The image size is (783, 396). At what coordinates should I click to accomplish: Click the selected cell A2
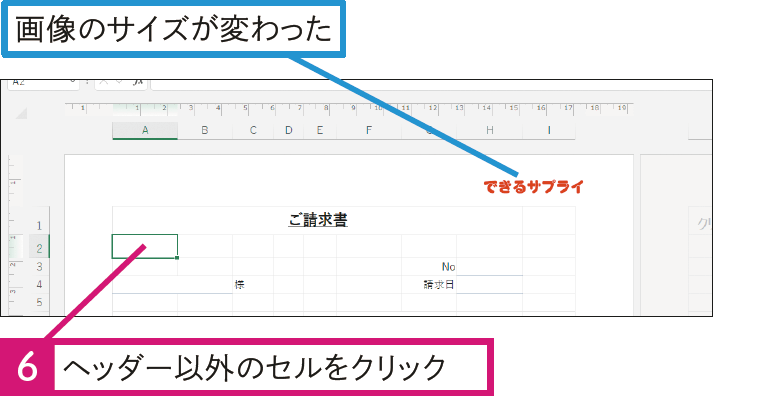tap(145, 246)
